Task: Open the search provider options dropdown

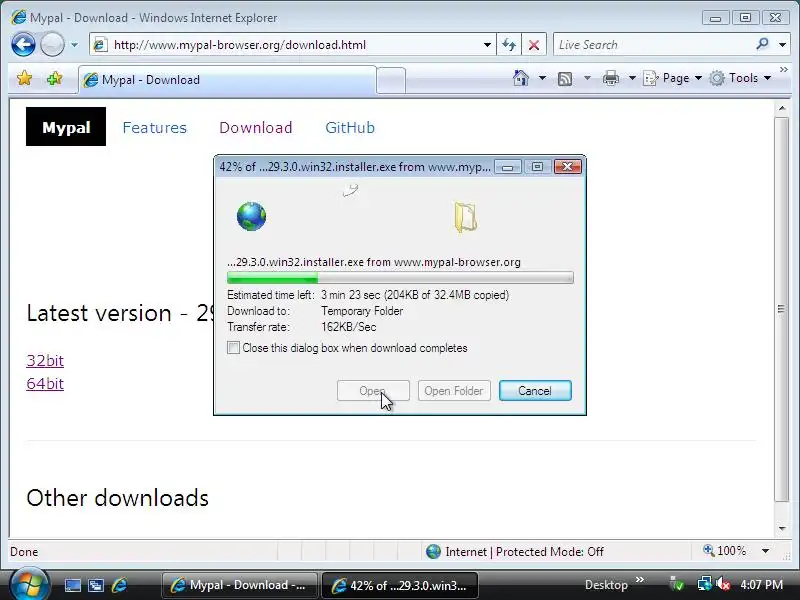Action: pyautogui.click(x=783, y=45)
